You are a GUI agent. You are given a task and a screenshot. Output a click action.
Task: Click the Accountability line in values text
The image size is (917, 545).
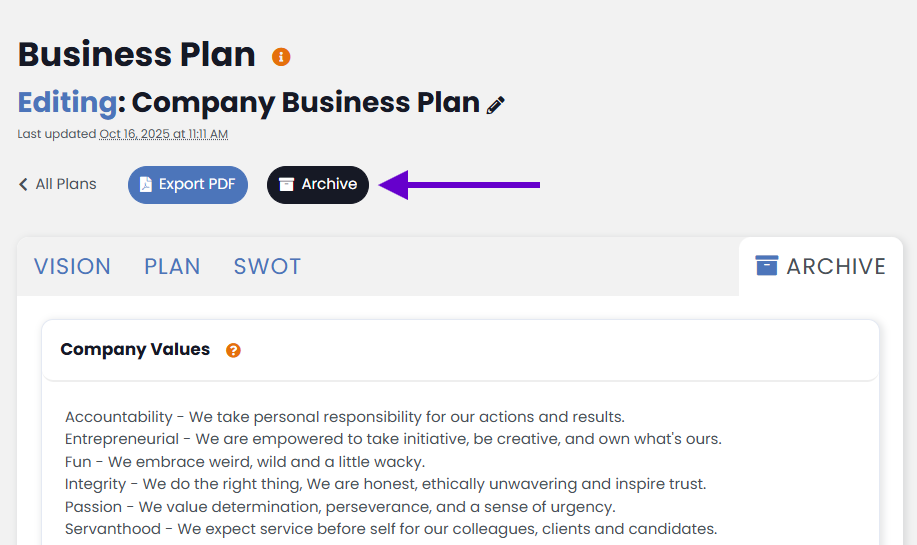(x=345, y=417)
